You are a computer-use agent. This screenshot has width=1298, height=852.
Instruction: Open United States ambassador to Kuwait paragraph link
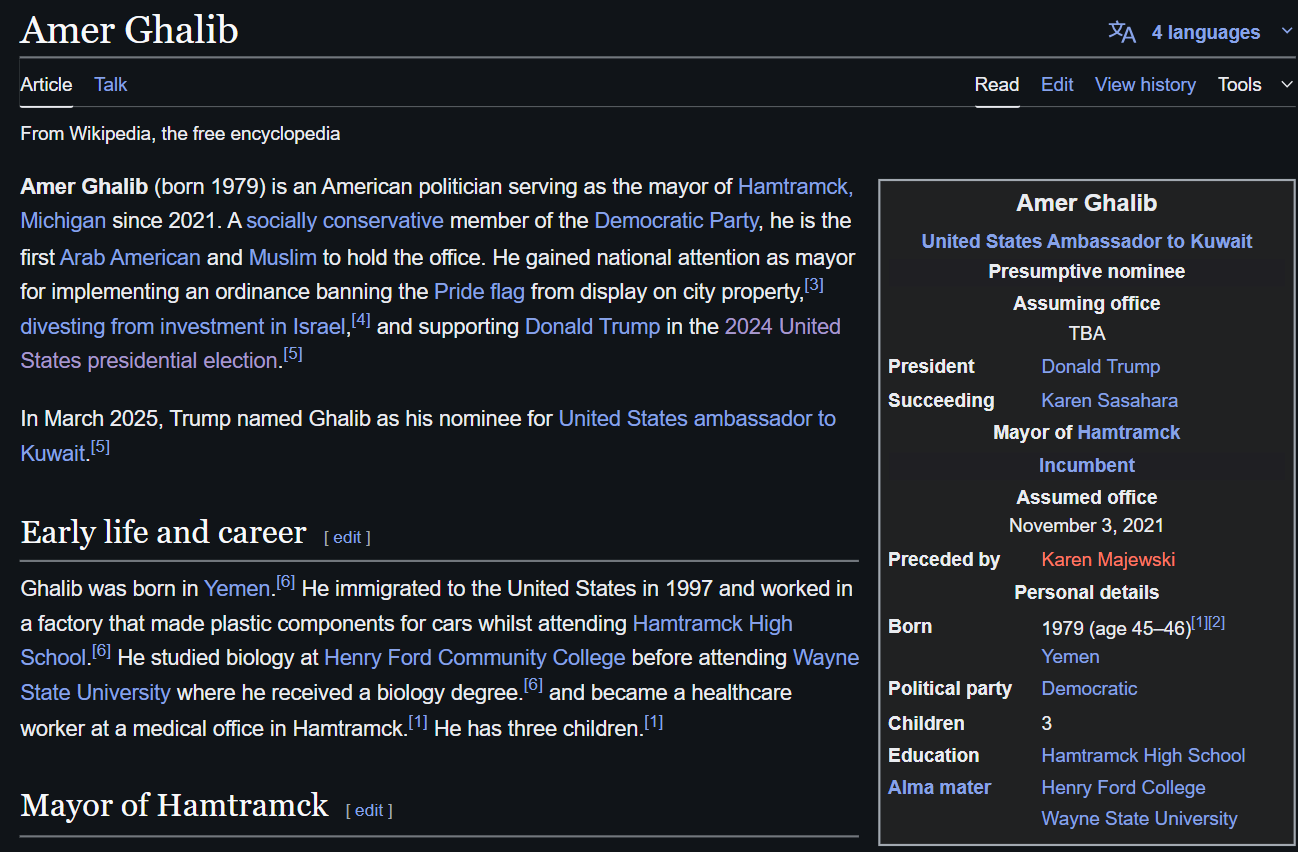pos(697,418)
